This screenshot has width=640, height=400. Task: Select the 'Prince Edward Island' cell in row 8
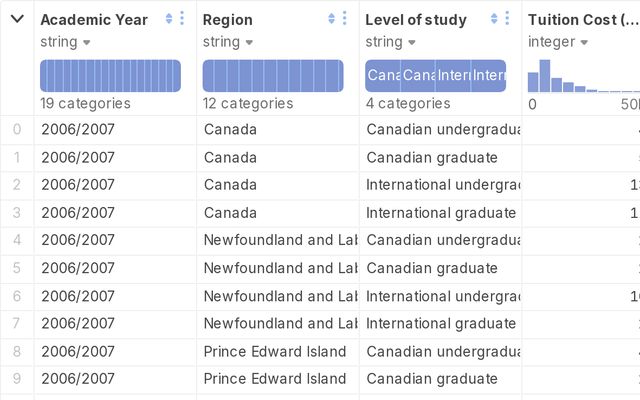275,351
